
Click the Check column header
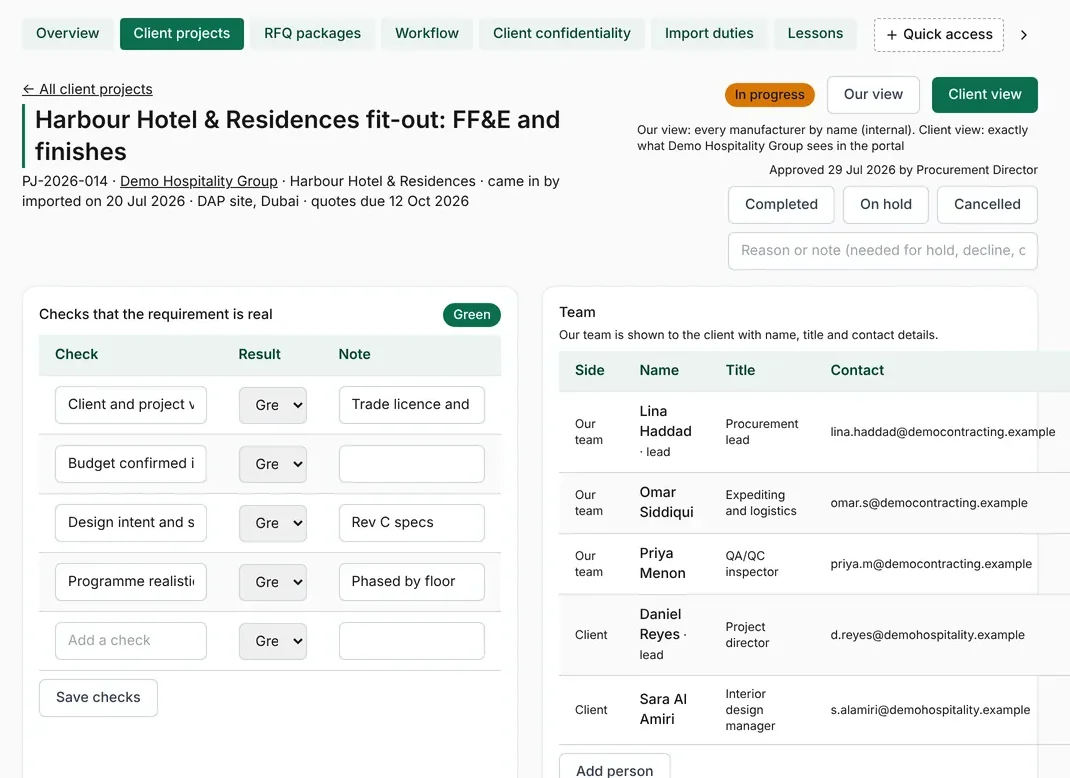click(x=76, y=354)
